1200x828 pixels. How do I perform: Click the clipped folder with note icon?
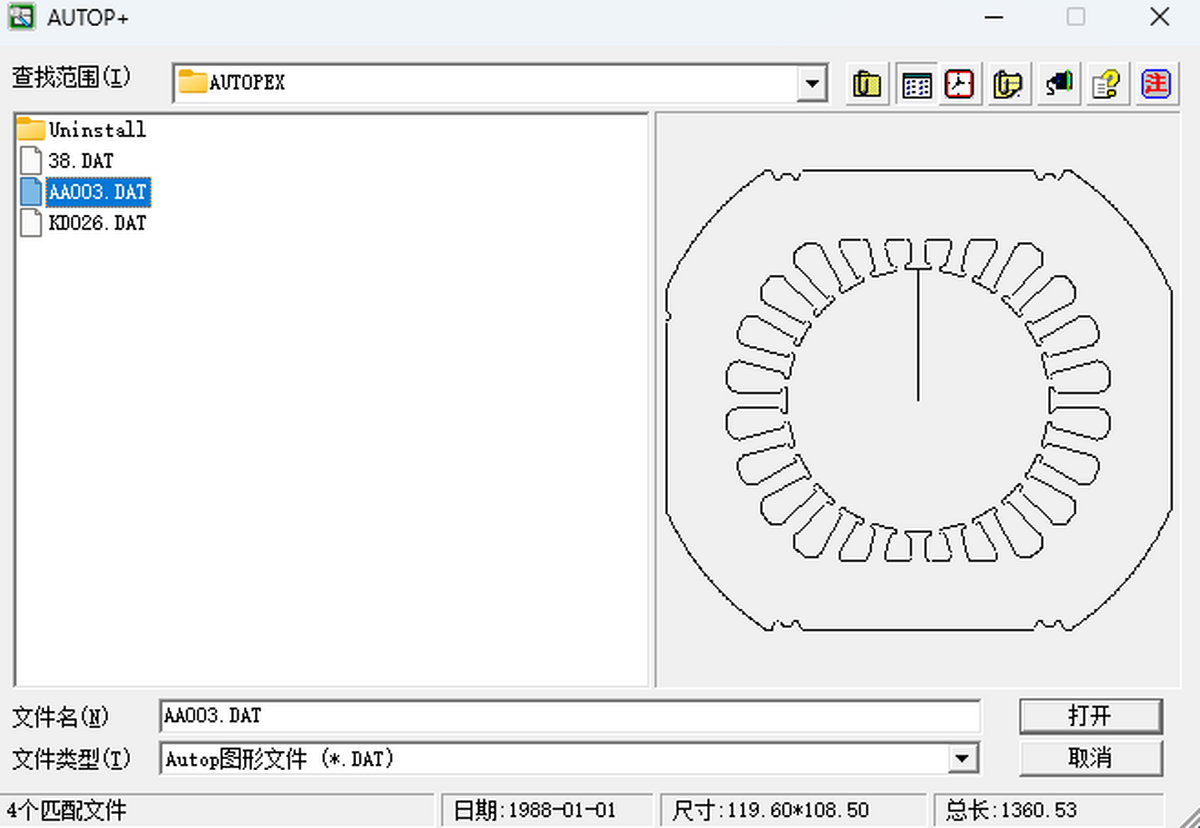tap(1009, 84)
